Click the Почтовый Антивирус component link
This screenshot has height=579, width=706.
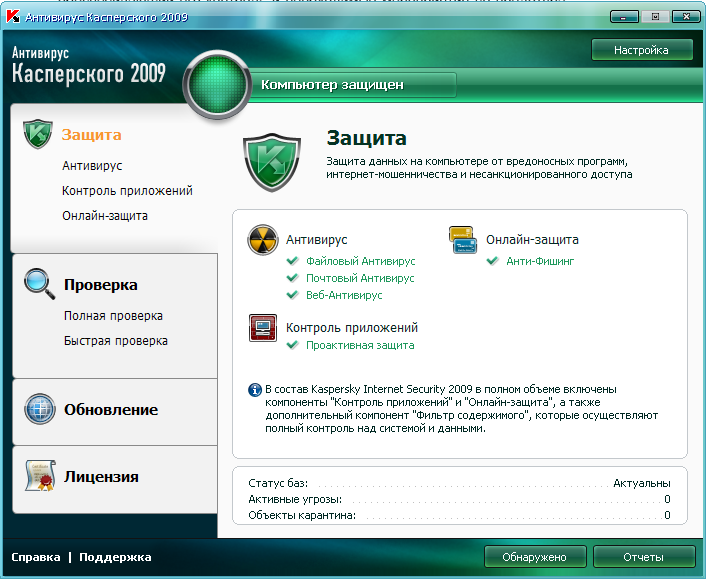point(360,278)
